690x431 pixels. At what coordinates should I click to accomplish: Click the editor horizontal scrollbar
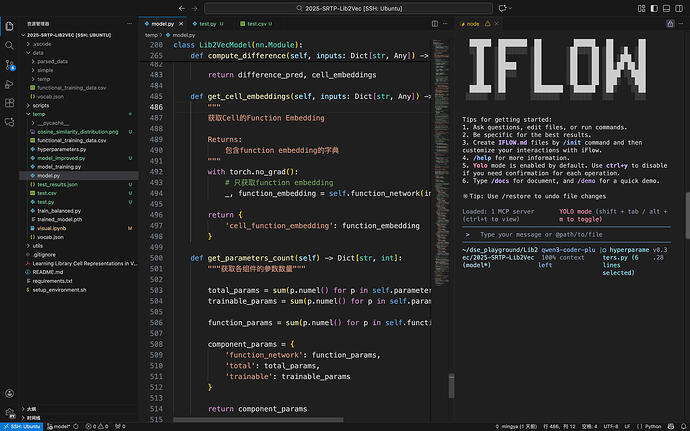258,420
